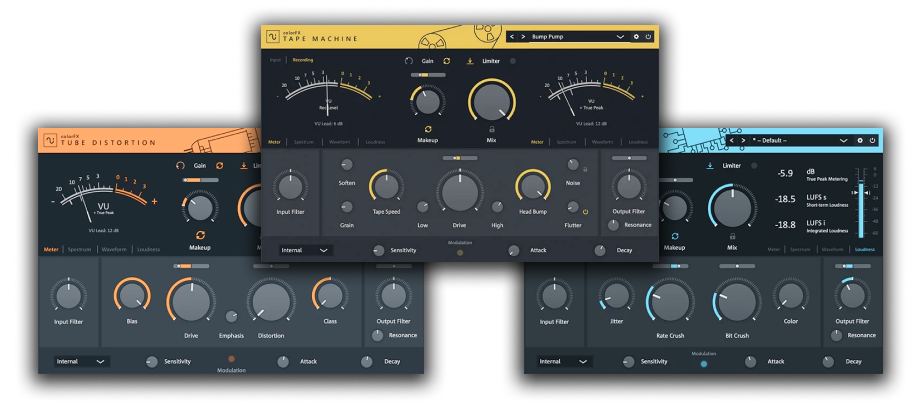Enable the Limiter toggle dot in Tape Machine

click(513, 60)
